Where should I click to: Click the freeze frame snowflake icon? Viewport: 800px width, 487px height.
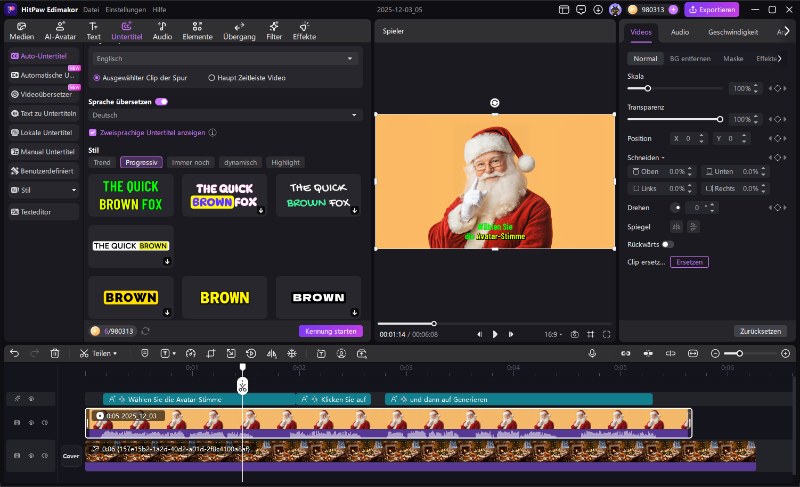pos(292,353)
